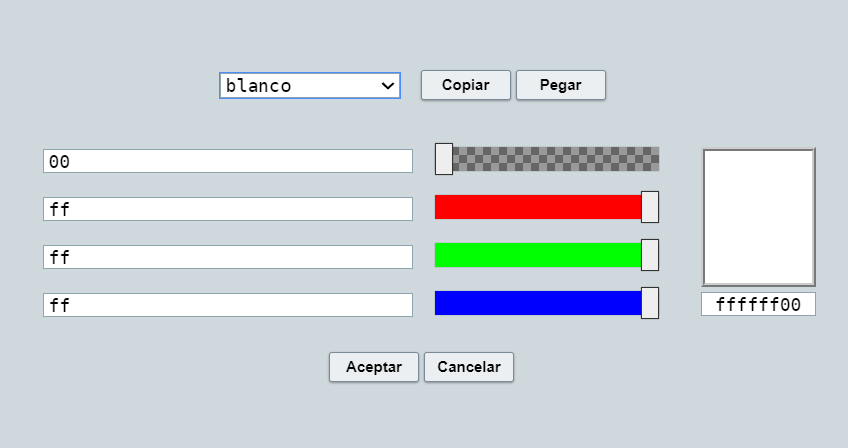This screenshot has width=848, height=448.
Task: Focus the red channel hex input
Action: 228,209
